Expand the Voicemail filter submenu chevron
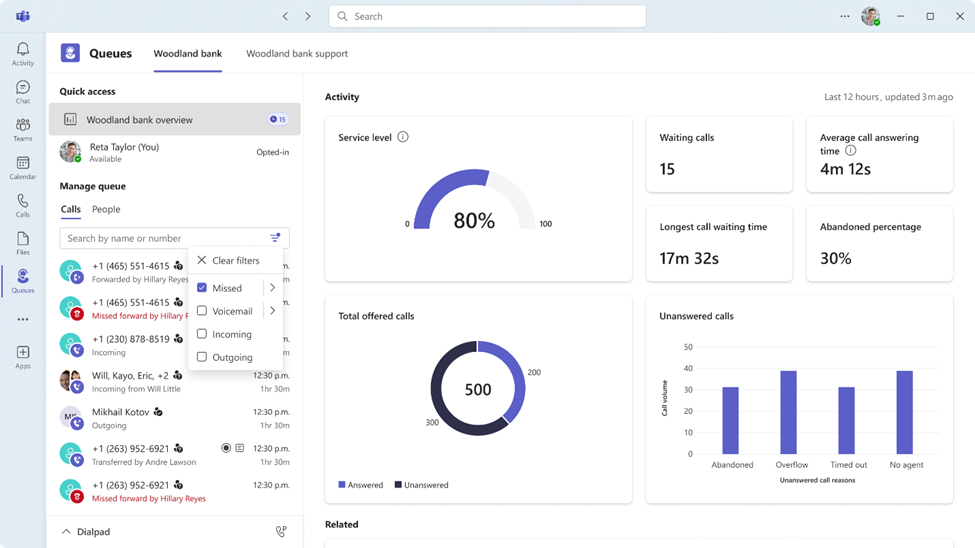Image resolution: width=975 pixels, height=548 pixels. 272,310
